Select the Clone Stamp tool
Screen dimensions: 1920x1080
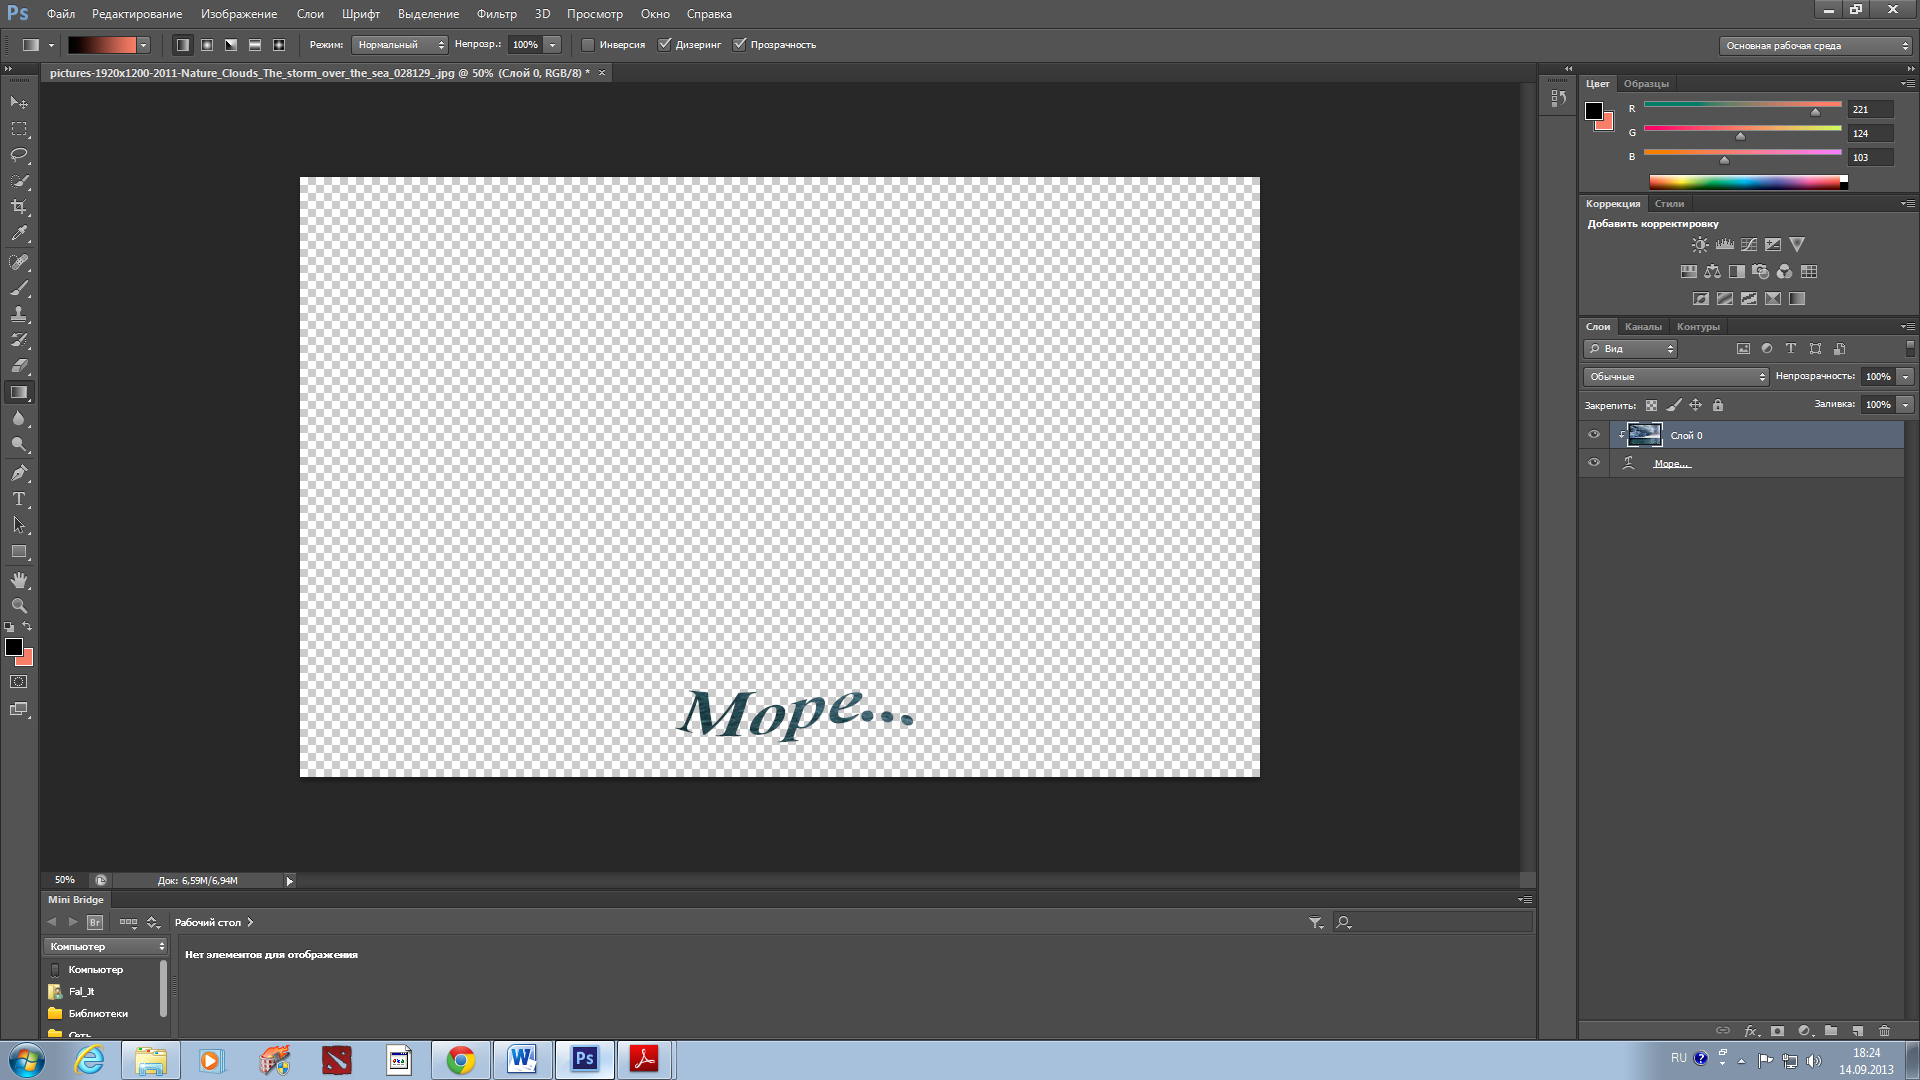19,314
